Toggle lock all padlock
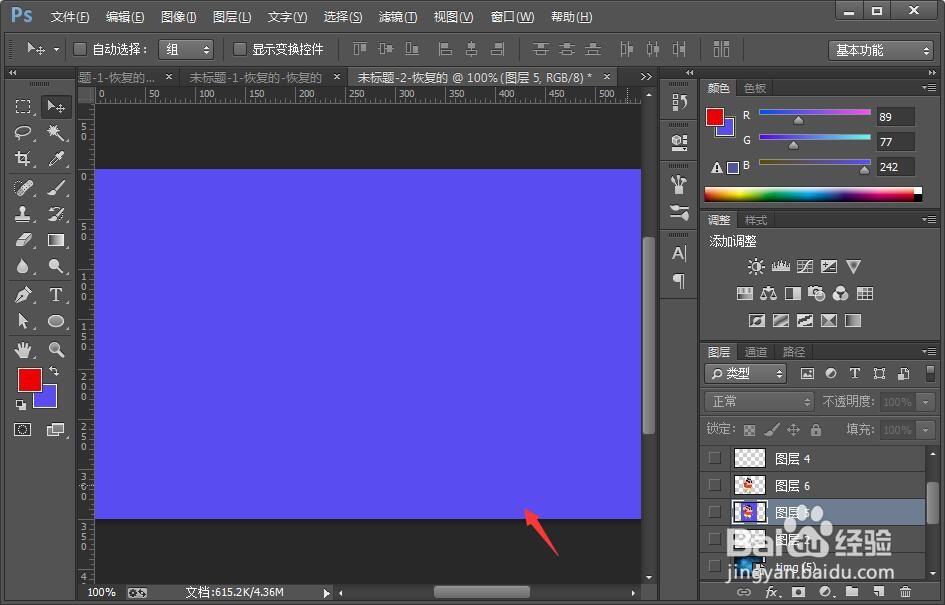Image resolution: width=945 pixels, height=605 pixels. tap(815, 430)
